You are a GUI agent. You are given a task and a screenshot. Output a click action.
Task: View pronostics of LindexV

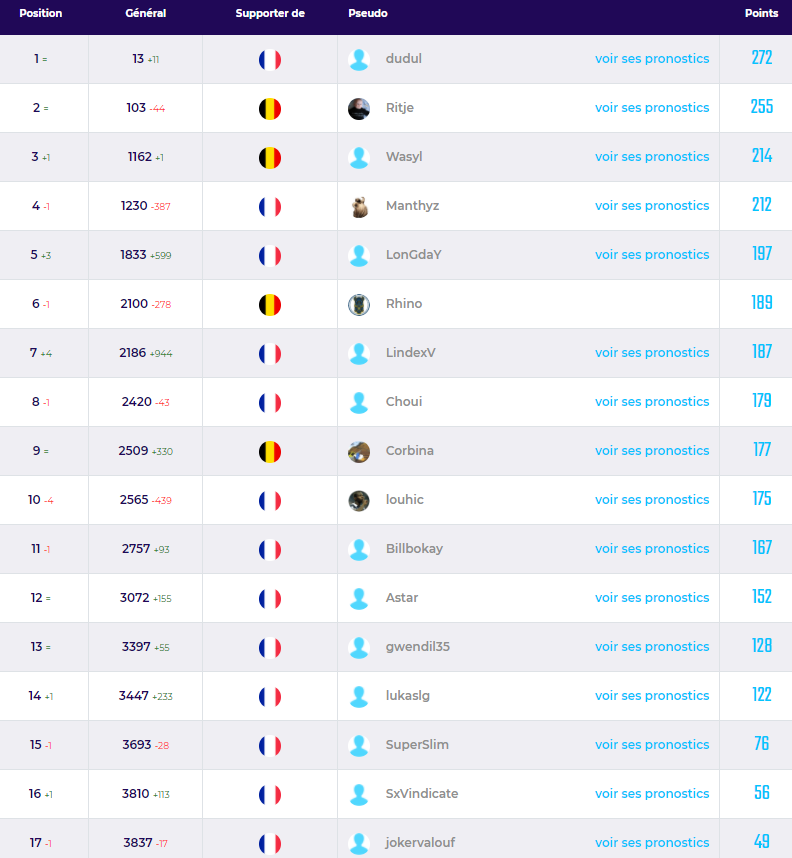click(x=652, y=352)
